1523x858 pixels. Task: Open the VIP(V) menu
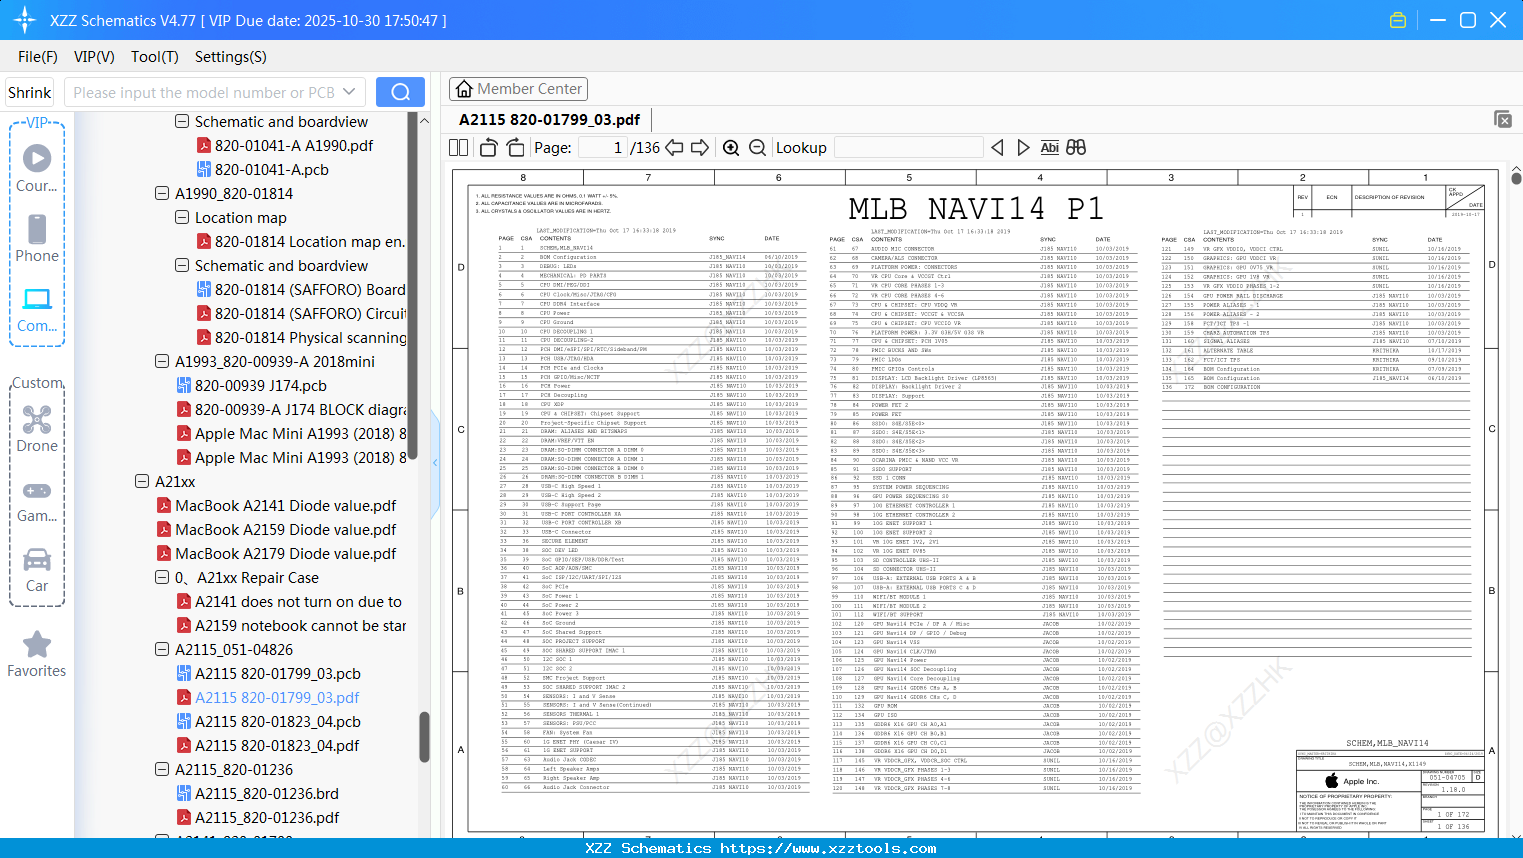point(94,57)
